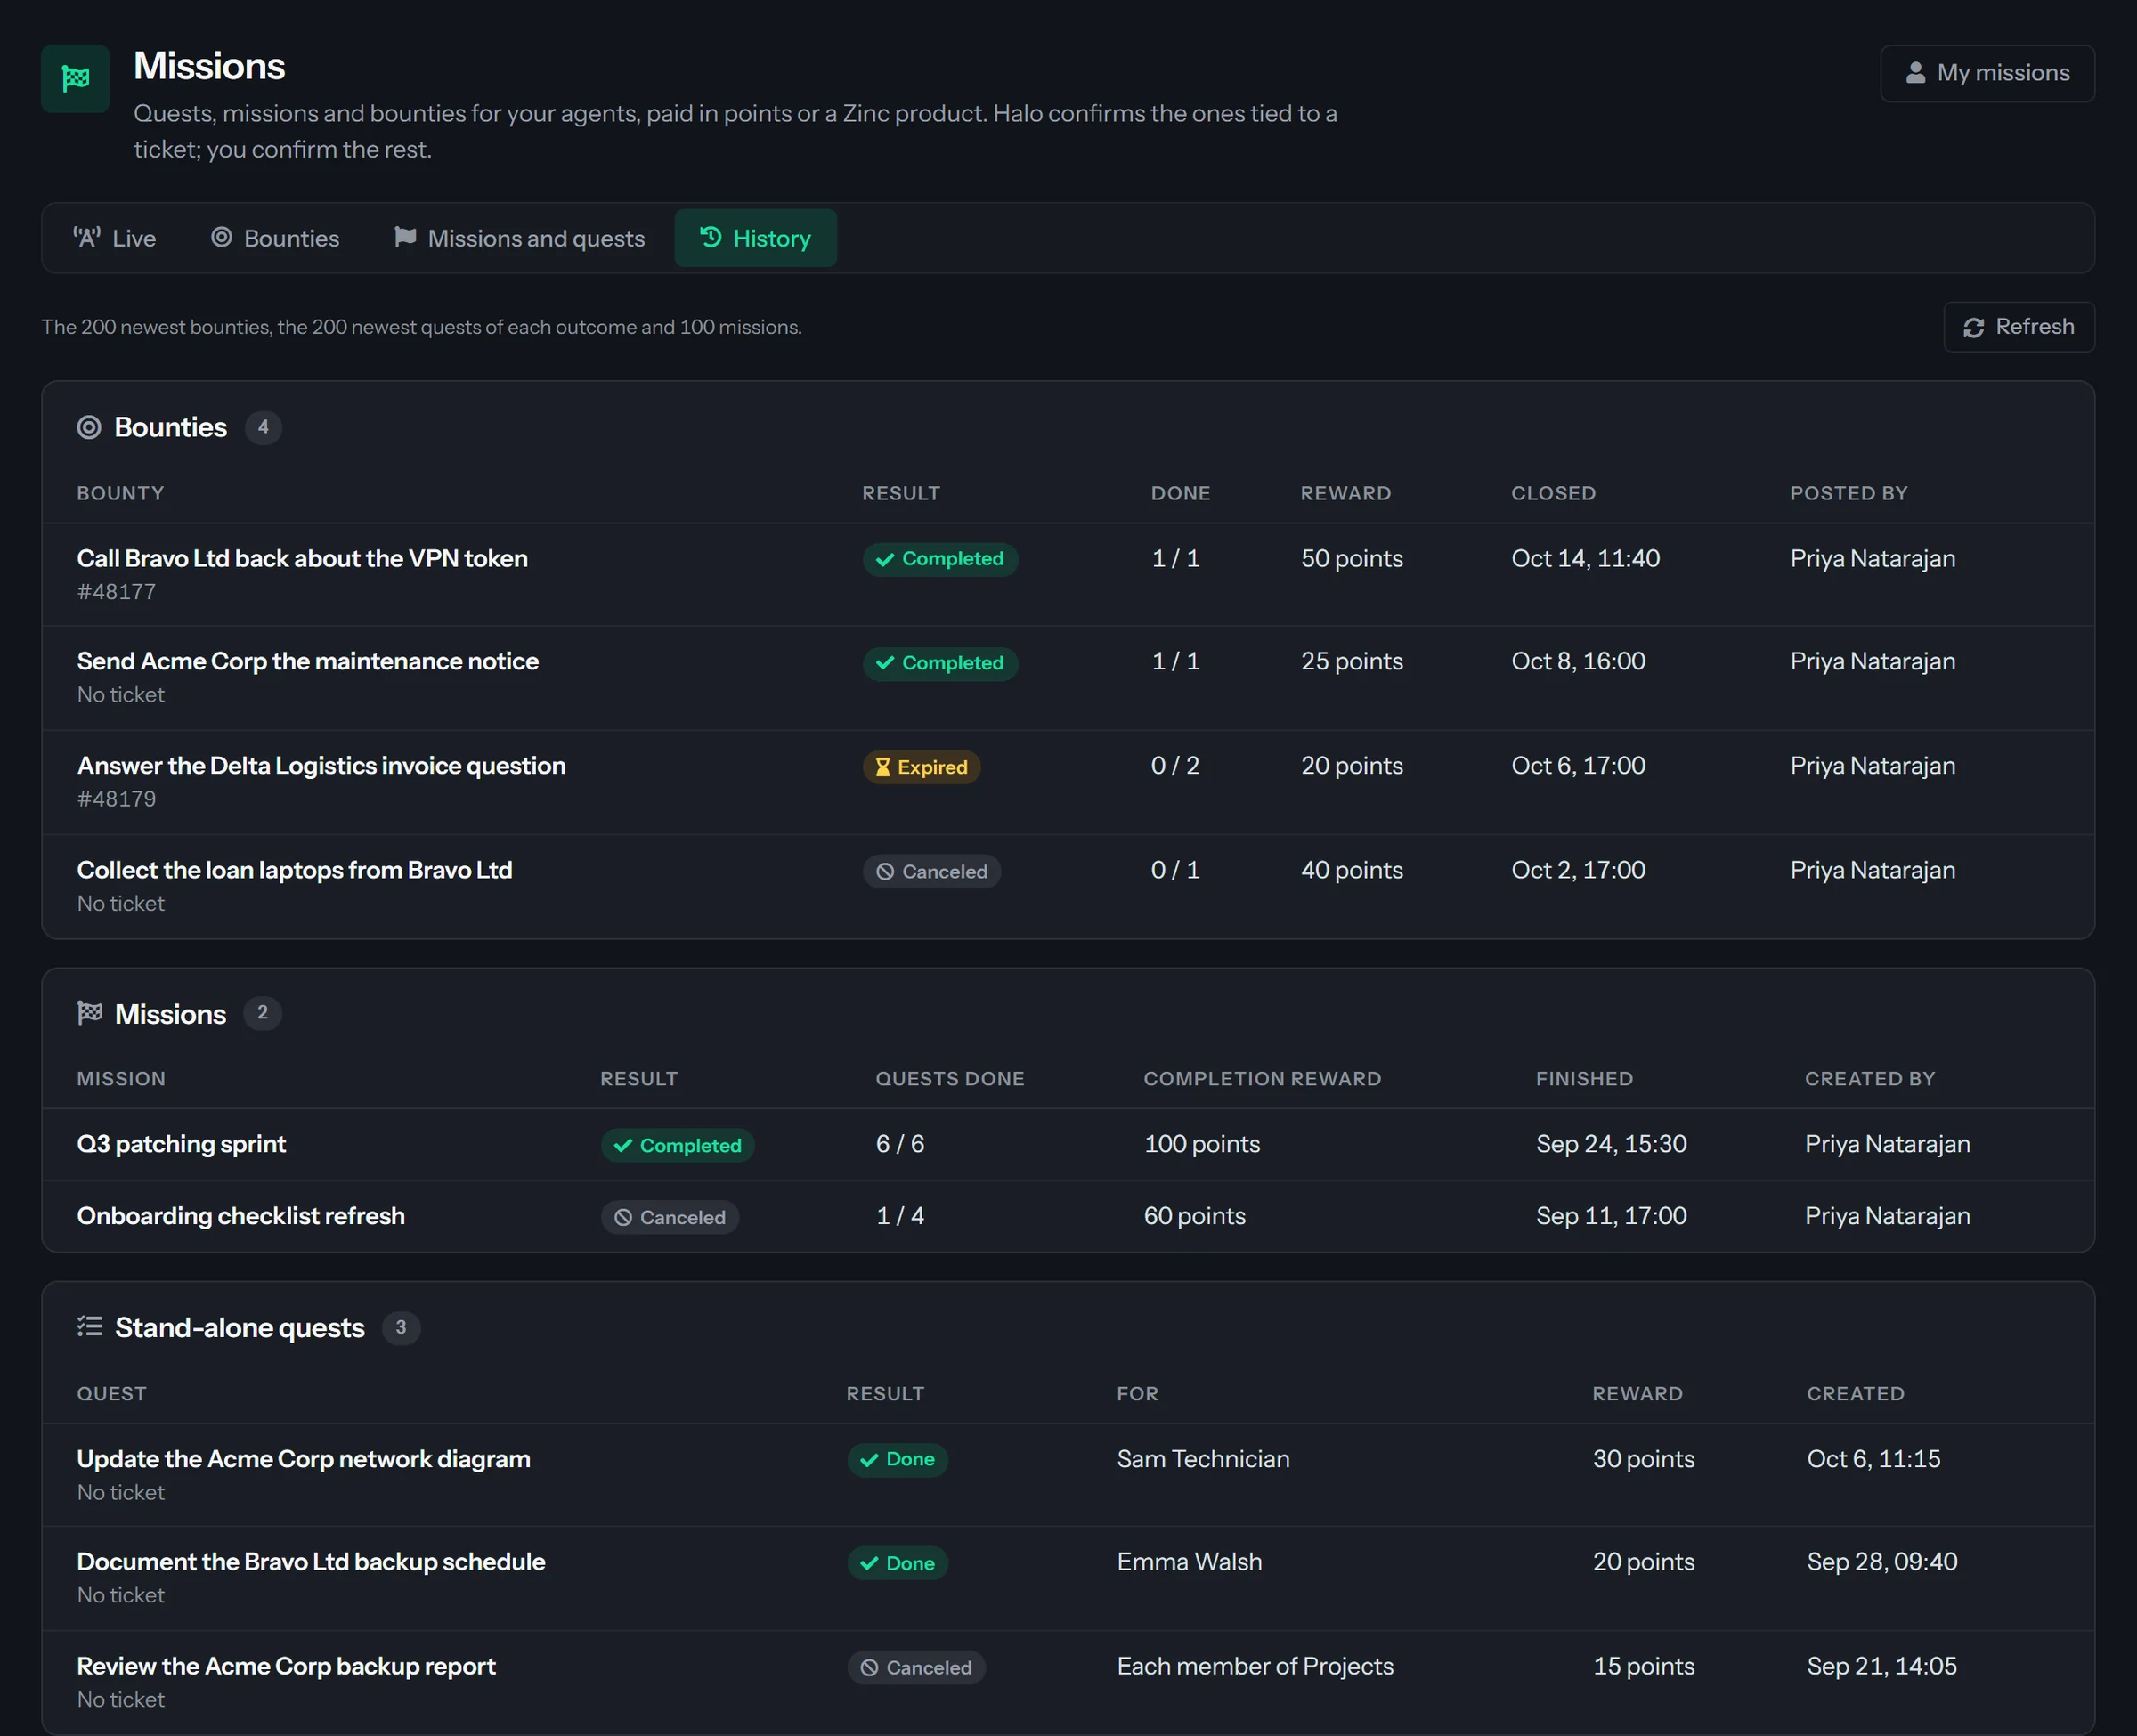Open bounty Send Acme Corp the maintenance notice
Screen dimensions: 2137x1736
coord(308,661)
